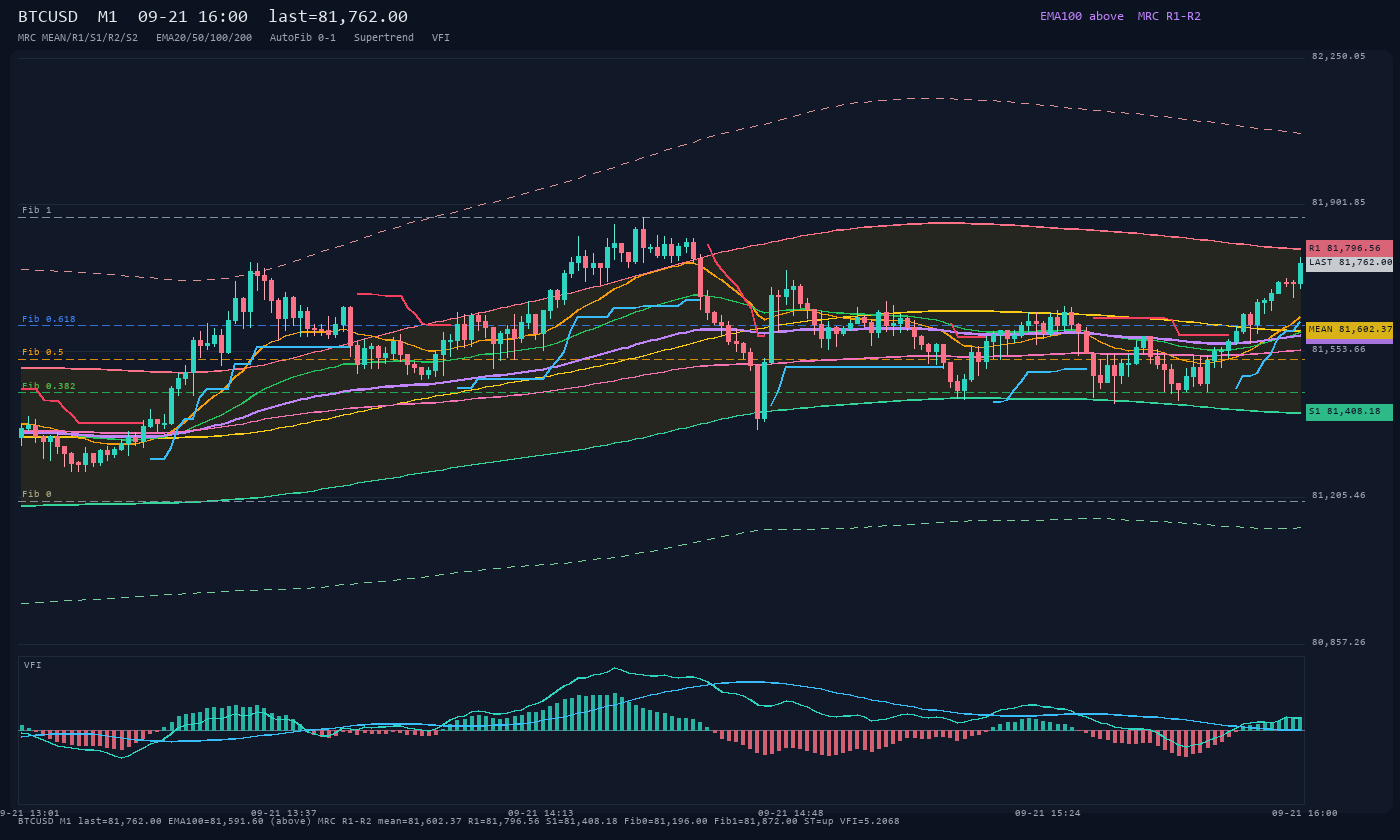
Task: Click the 81,901.85 price axis label
Action: [1338, 202]
